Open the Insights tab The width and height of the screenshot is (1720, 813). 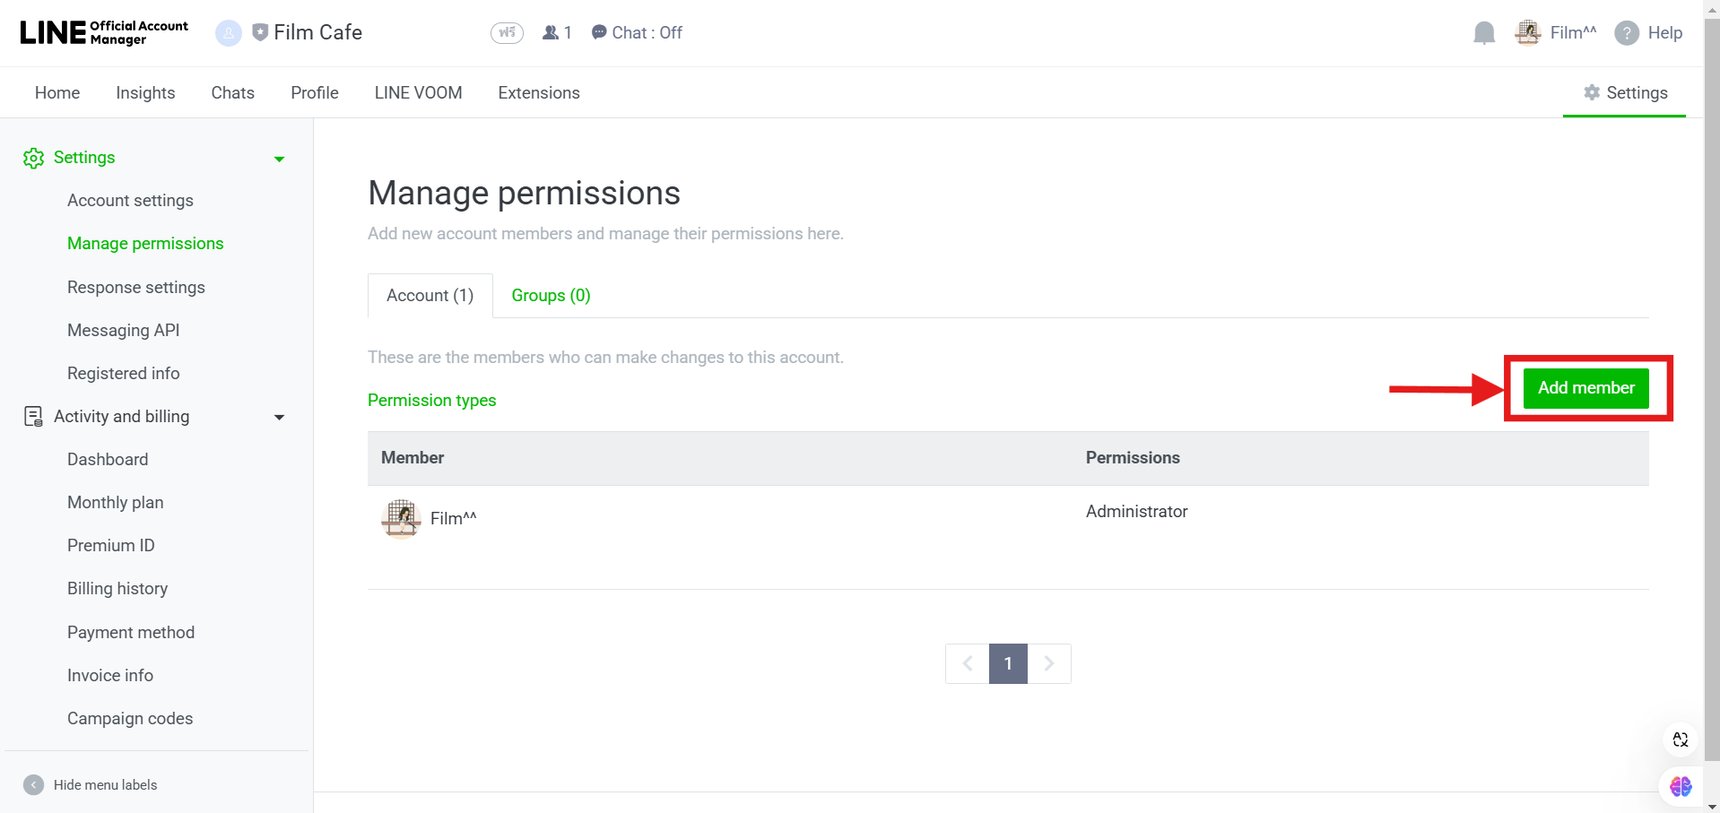[145, 93]
